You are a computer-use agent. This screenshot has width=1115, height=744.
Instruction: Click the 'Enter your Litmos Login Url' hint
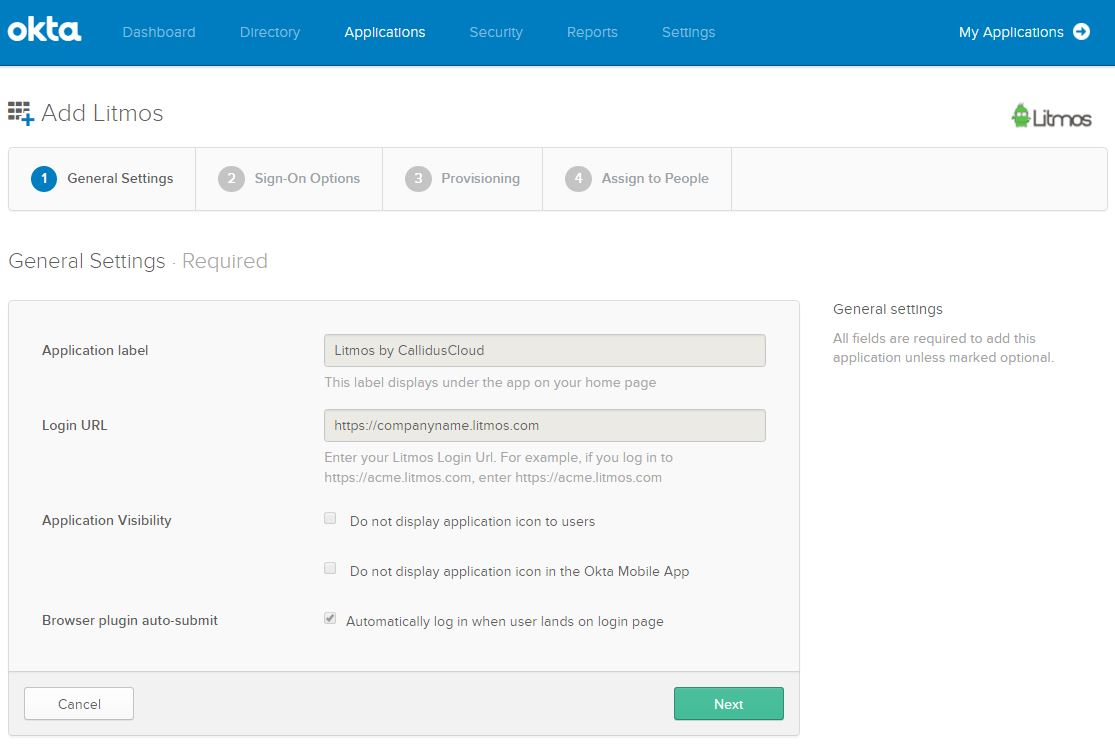pyautogui.click(x=498, y=467)
